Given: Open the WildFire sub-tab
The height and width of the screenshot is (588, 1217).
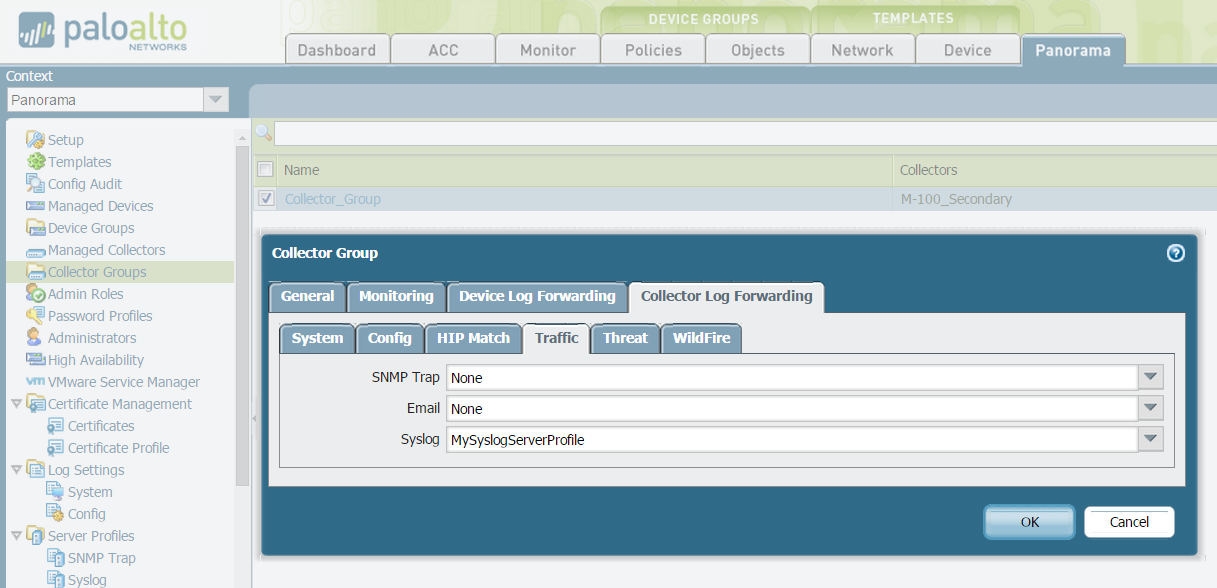Looking at the screenshot, I should tap(701, 338).
